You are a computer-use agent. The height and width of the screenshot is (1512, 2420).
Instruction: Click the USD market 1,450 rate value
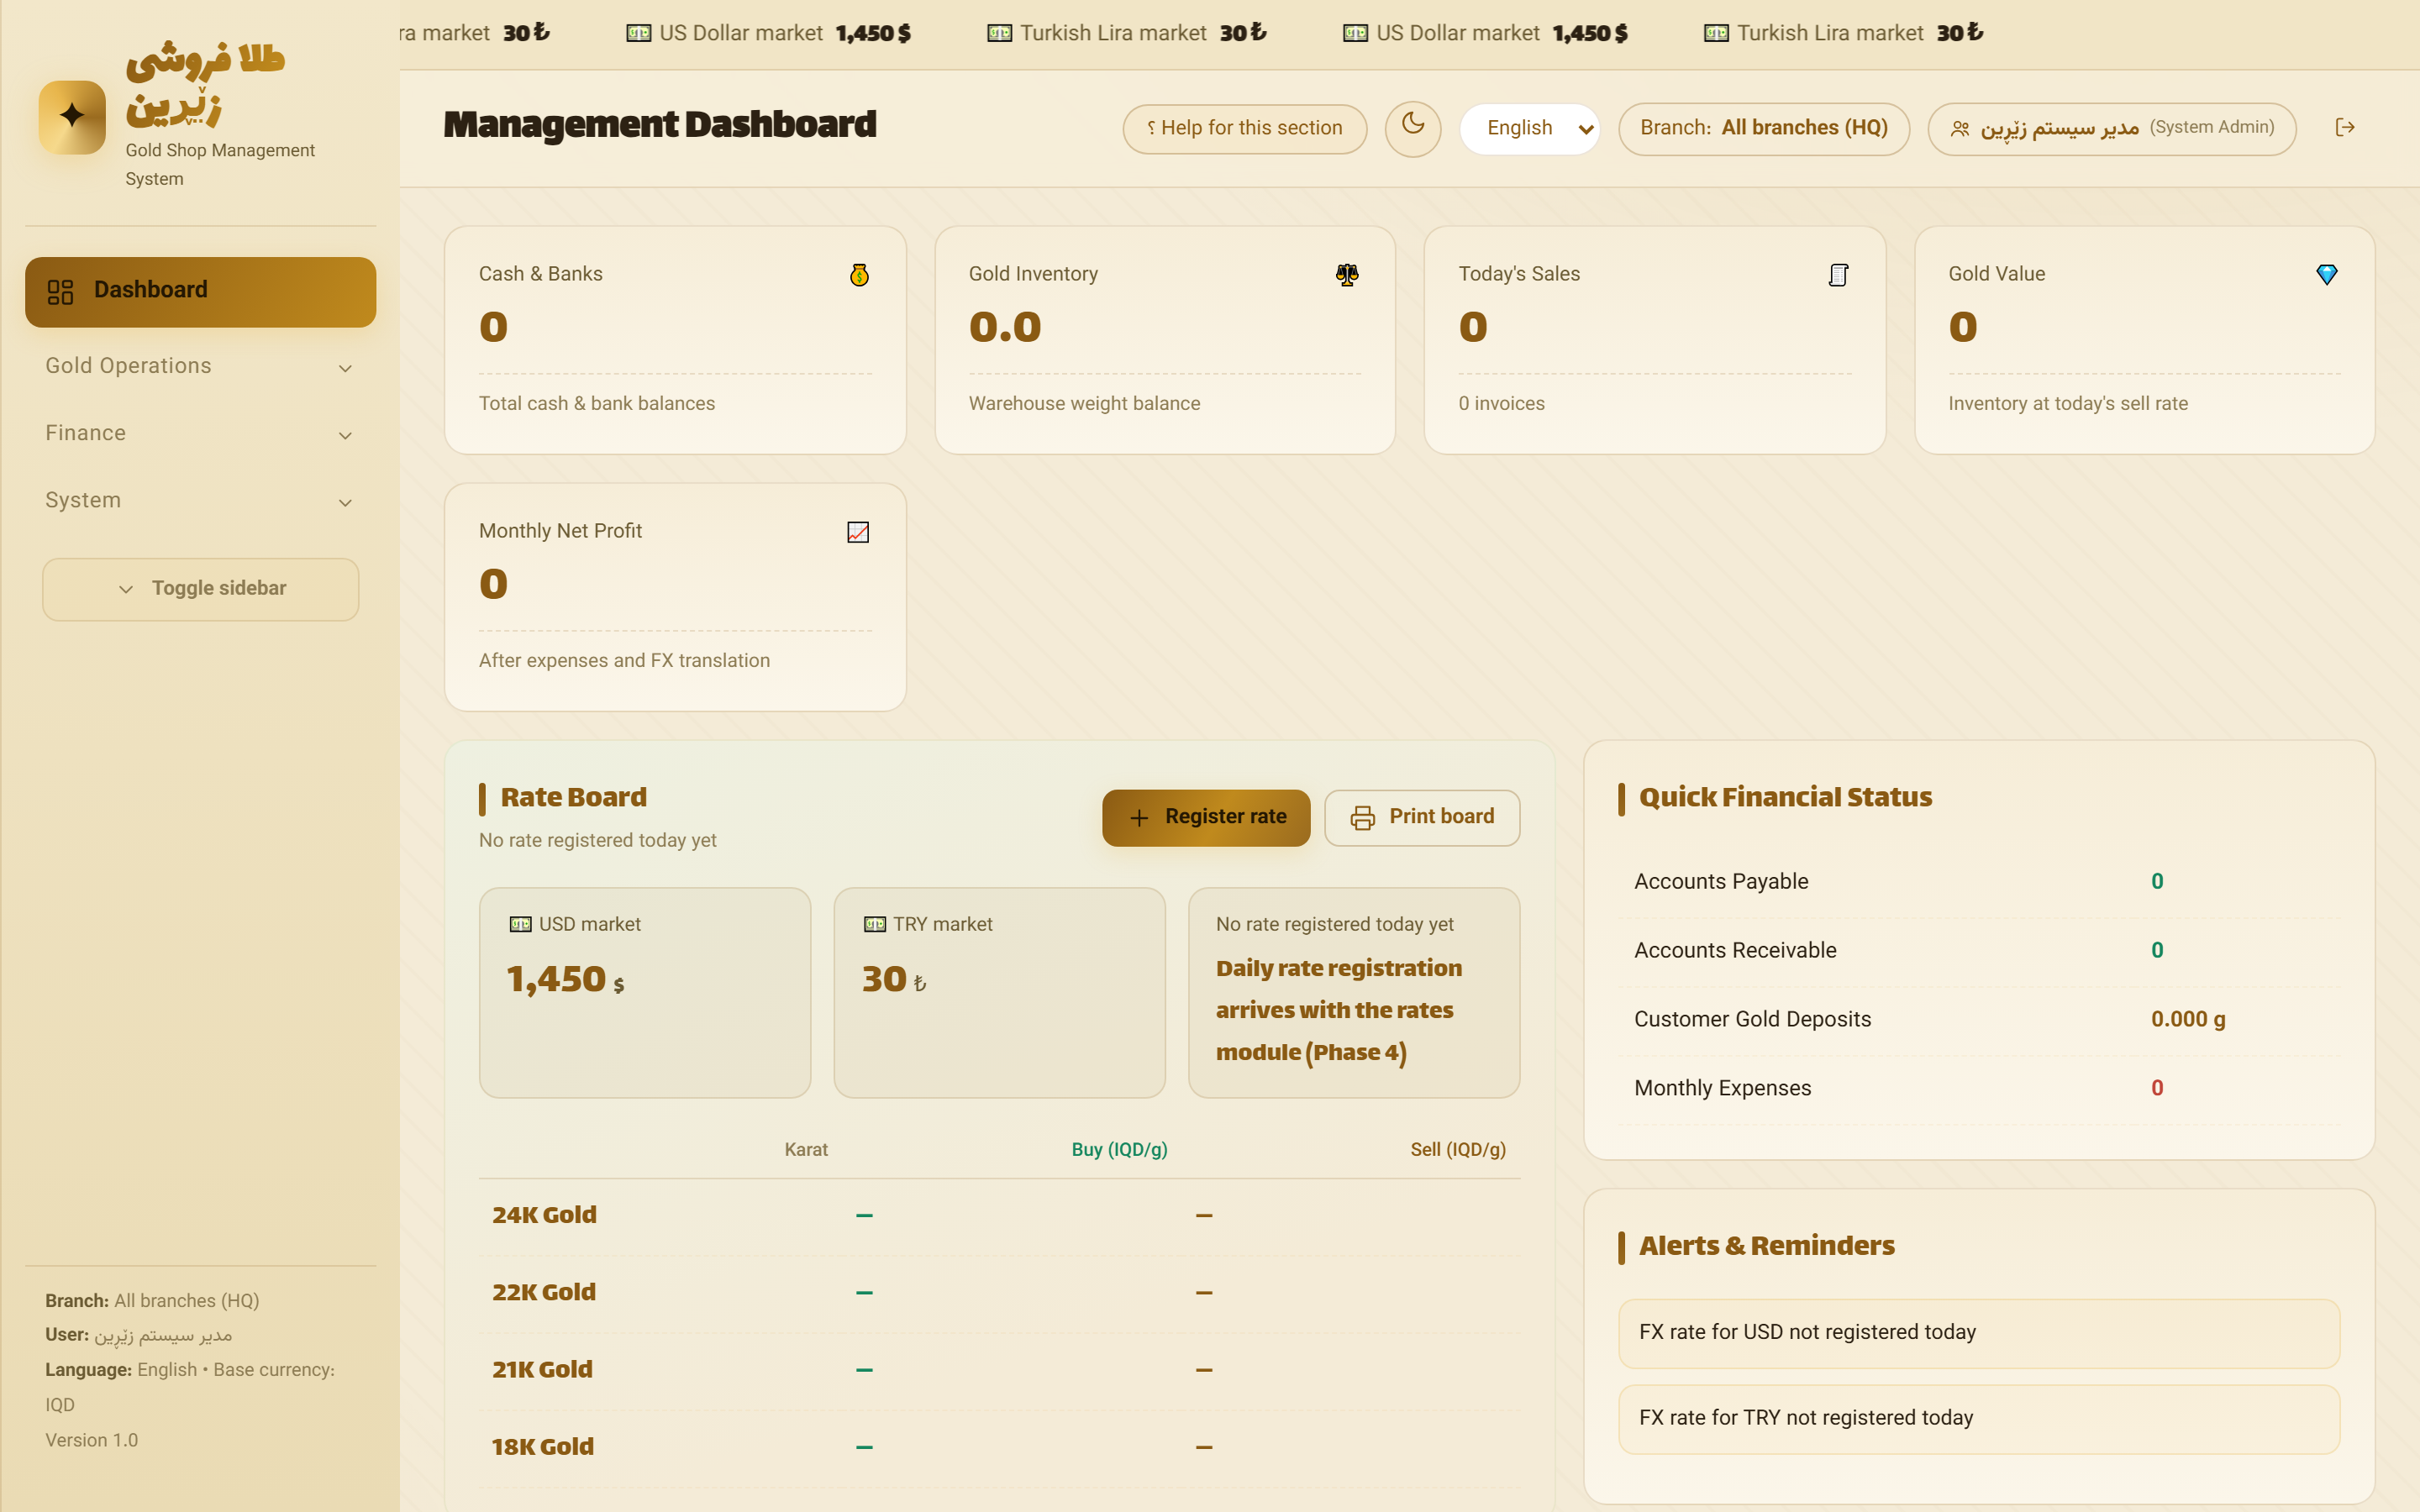(565, 979)
